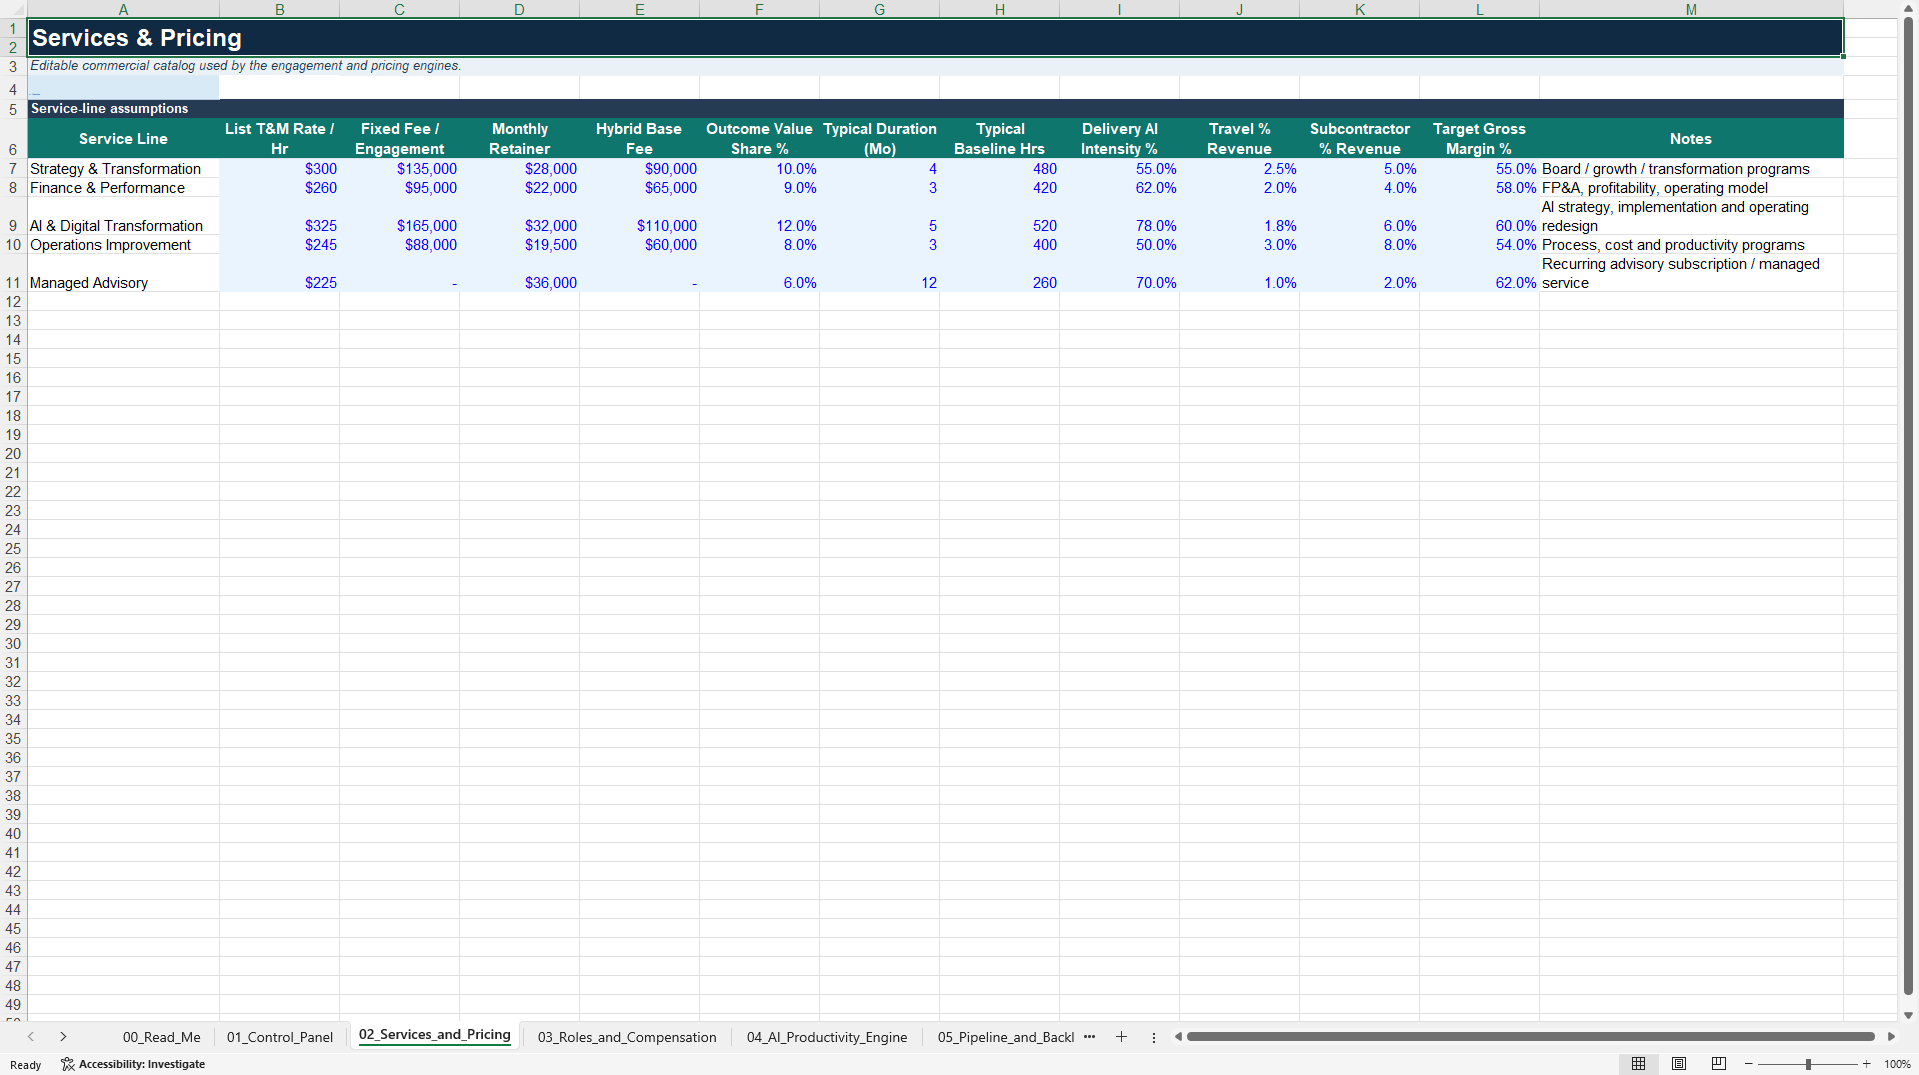Image resolution: width=1919 pixels, height=1075 pixels.
Task: Open the 04_AI_Productivity_Engine sheet tab
Action: [x=827, y=1037]
